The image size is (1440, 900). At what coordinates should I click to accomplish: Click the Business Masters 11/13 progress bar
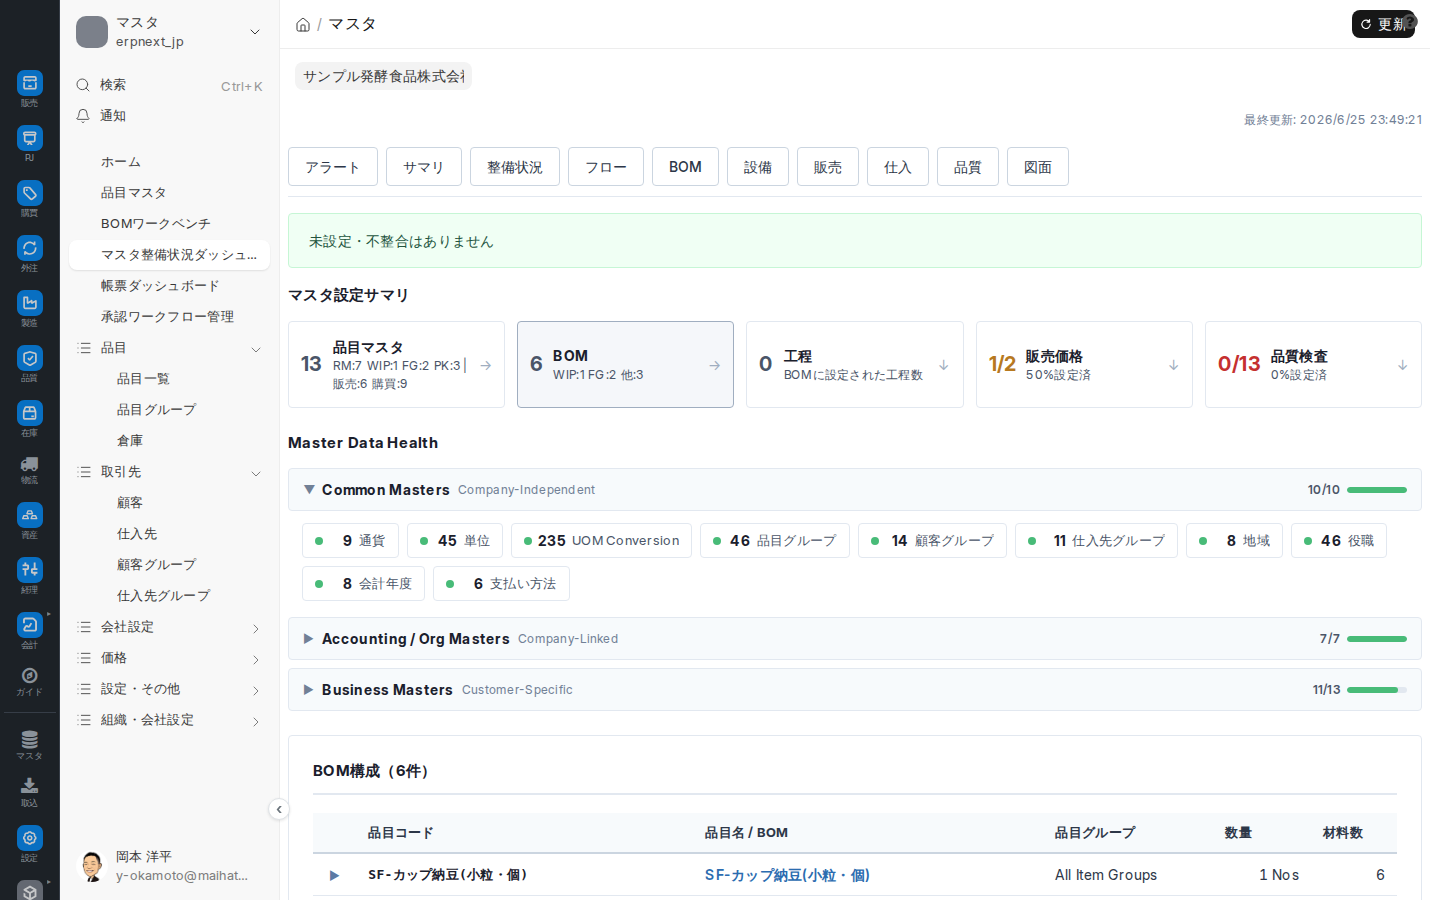[x=1377, y=690]
